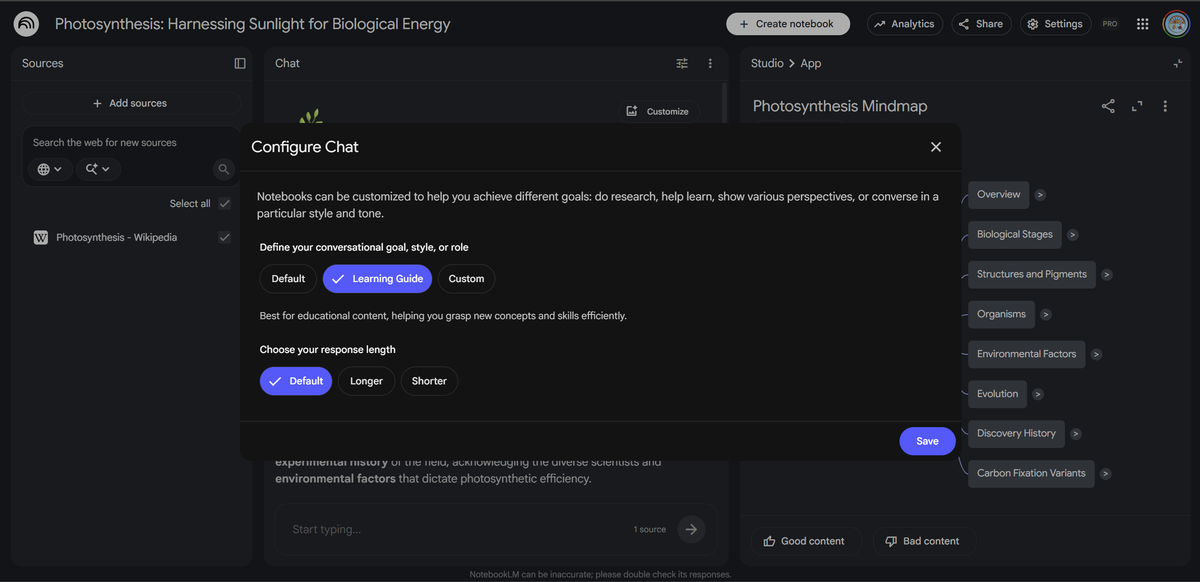Expand the Carbon Fixation Variants node
Image resolution: width=1200 pixels, height=582 pixels.
1105,473
